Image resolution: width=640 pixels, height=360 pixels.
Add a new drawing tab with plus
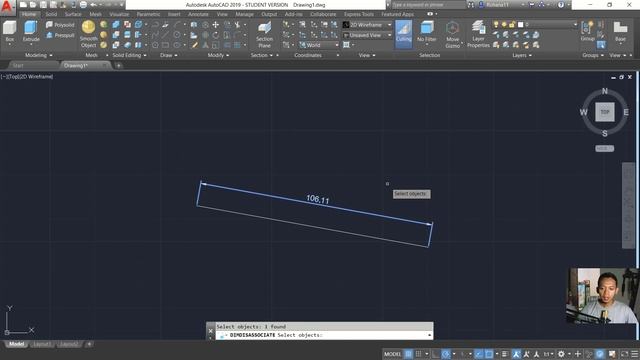point(118,65)
